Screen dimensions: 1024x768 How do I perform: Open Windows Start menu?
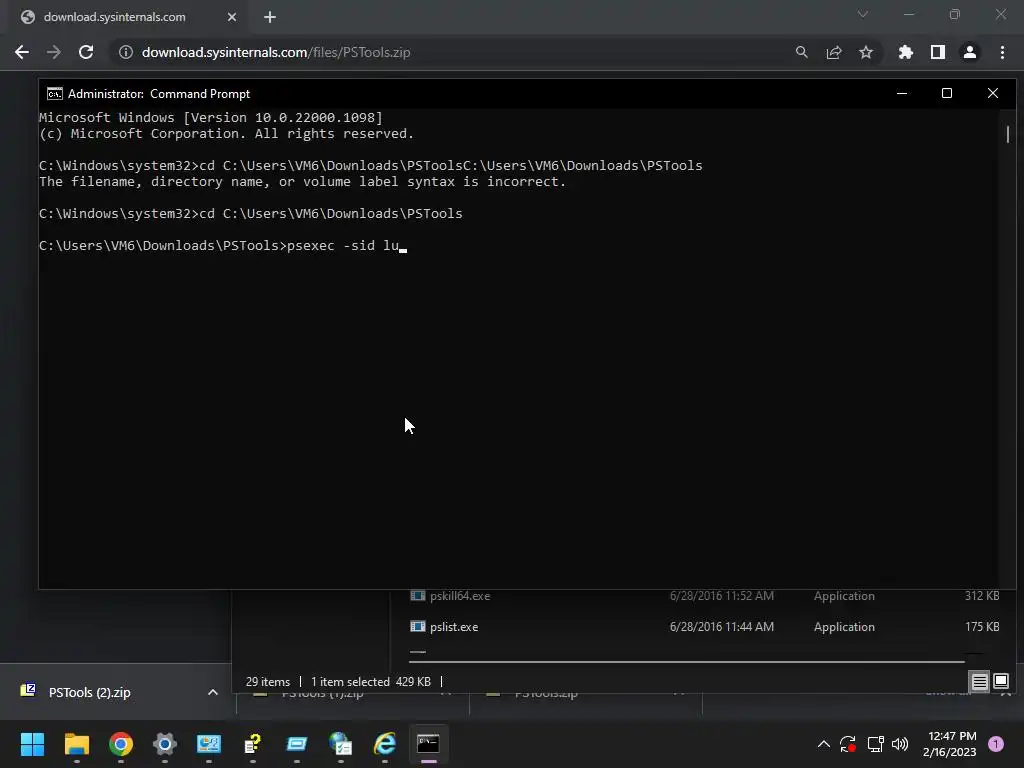tap(32, 744)
